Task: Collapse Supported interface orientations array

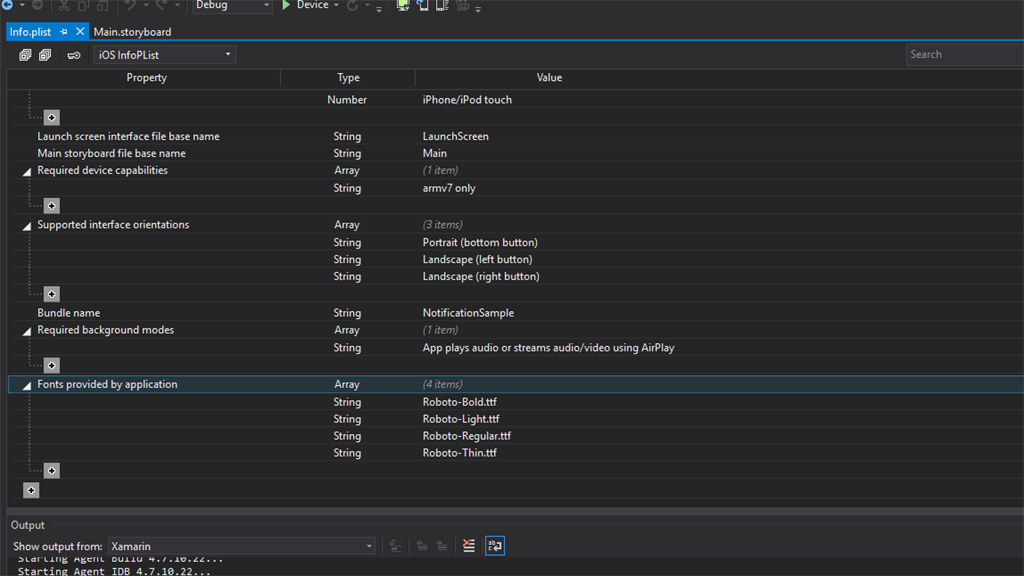Action: 27,226
